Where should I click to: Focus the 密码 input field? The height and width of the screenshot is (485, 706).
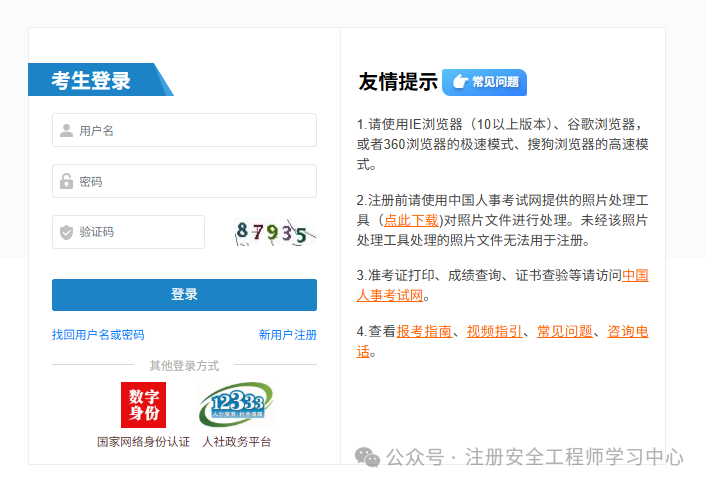click(x=184, y=181)
